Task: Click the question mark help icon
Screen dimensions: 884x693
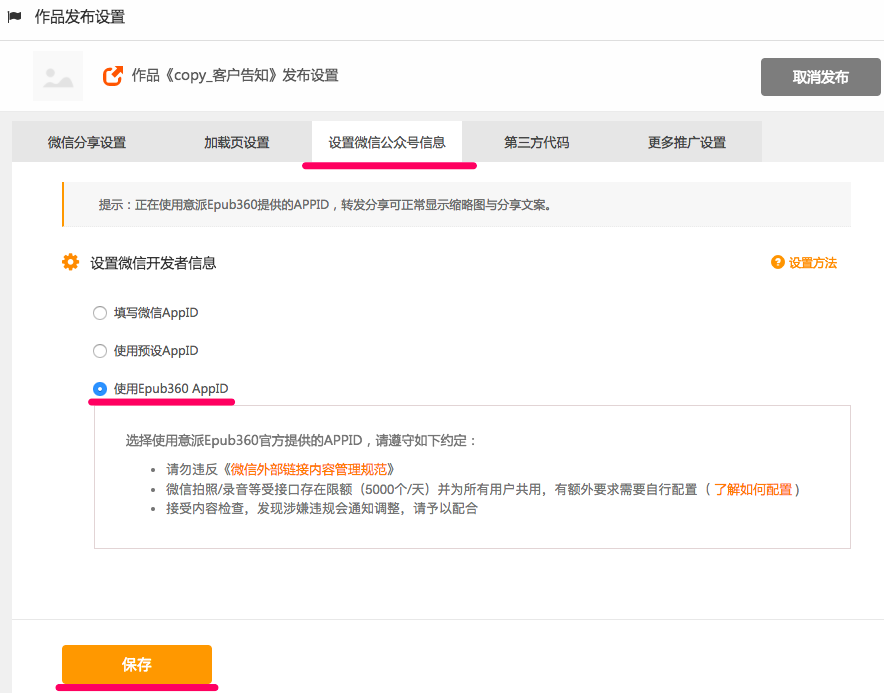Action: click(x=777, y=262)
